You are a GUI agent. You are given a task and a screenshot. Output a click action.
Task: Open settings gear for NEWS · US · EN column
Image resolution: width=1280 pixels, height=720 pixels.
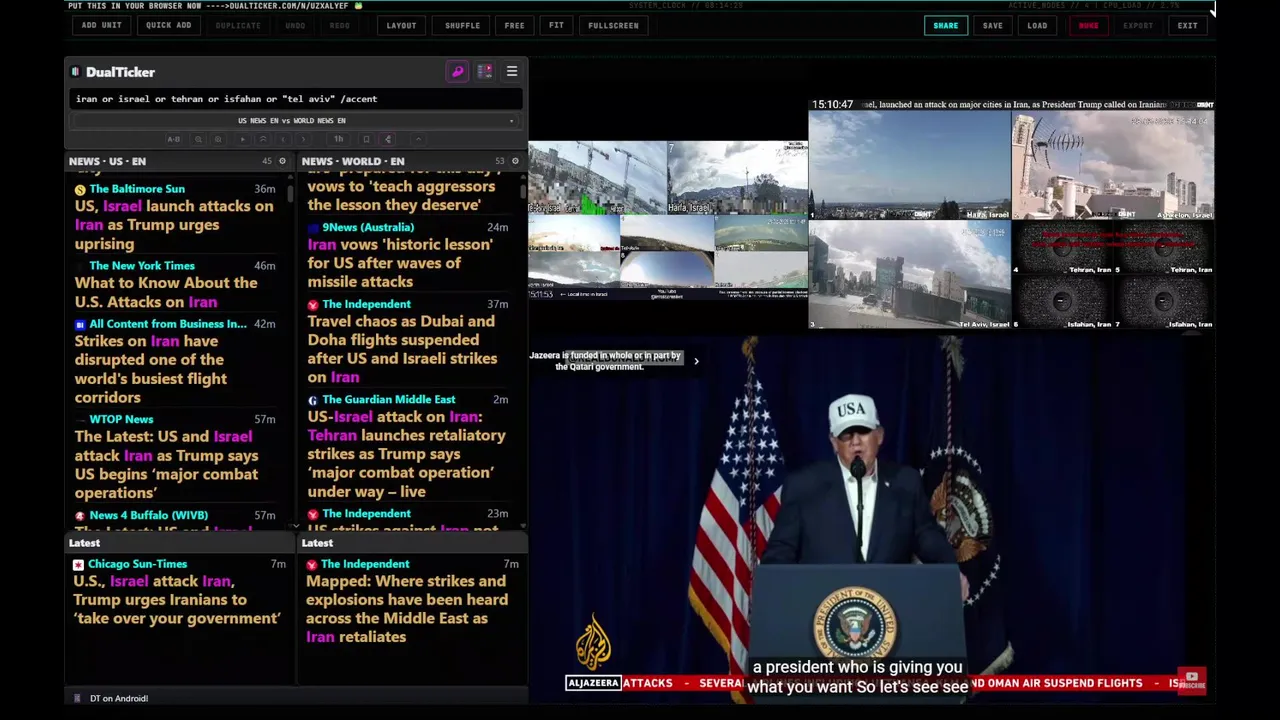click(282, 161)
